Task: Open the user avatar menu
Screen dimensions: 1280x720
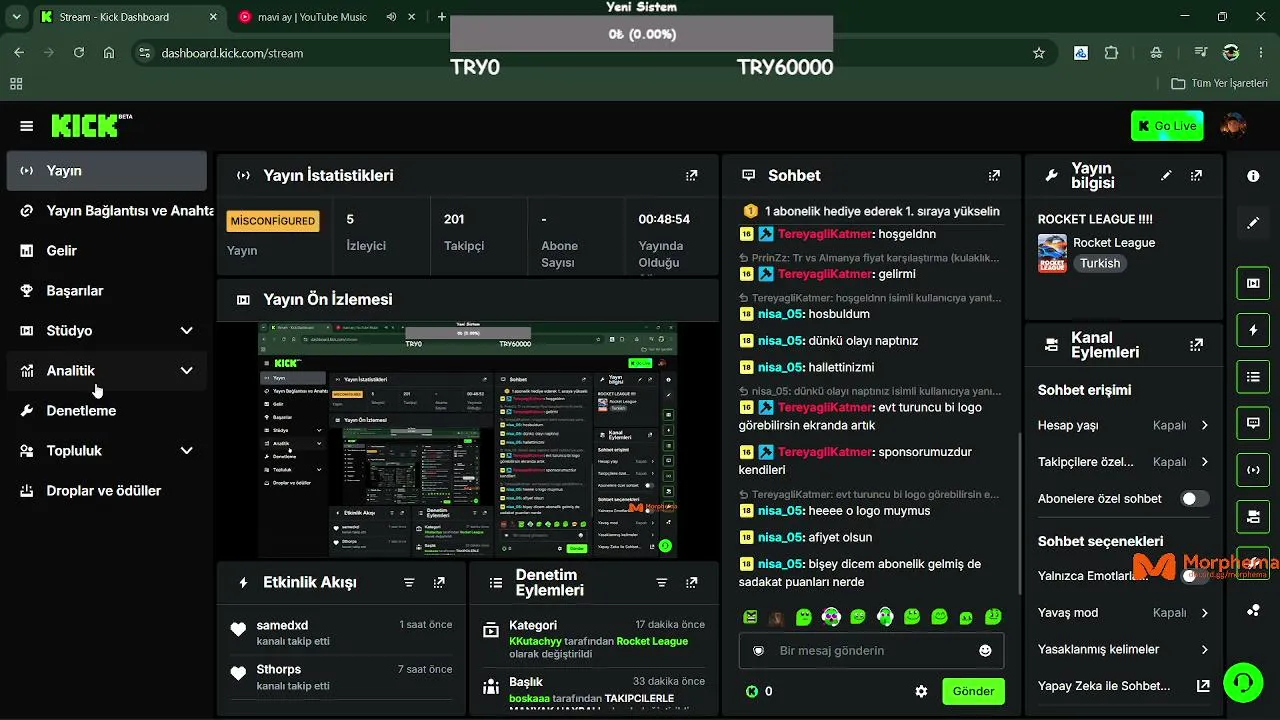Action: [1233, 126]
